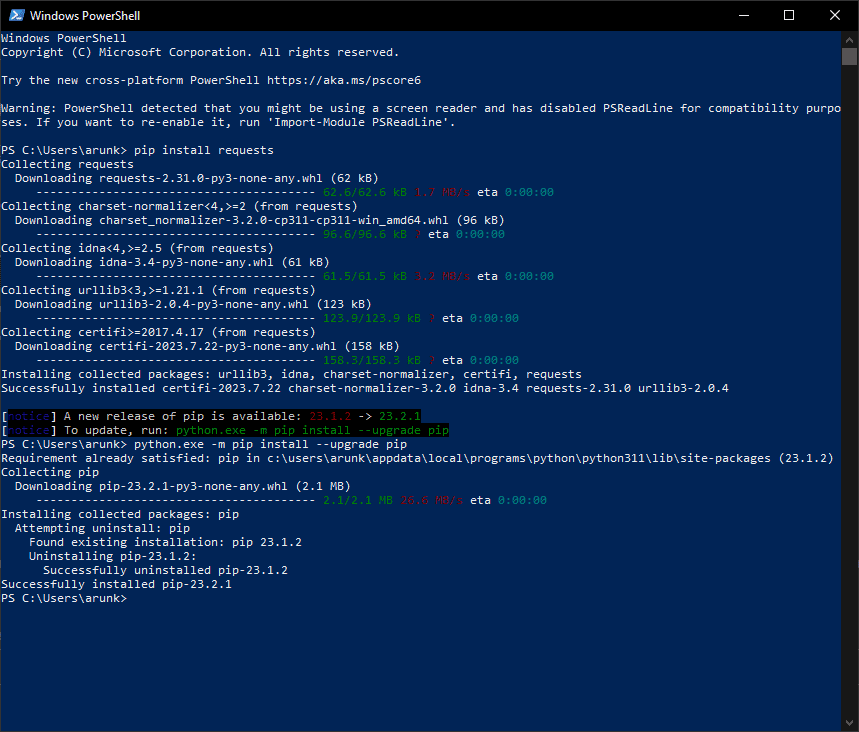Click the red '23.1.2' version in notice

tap(330, 416)
